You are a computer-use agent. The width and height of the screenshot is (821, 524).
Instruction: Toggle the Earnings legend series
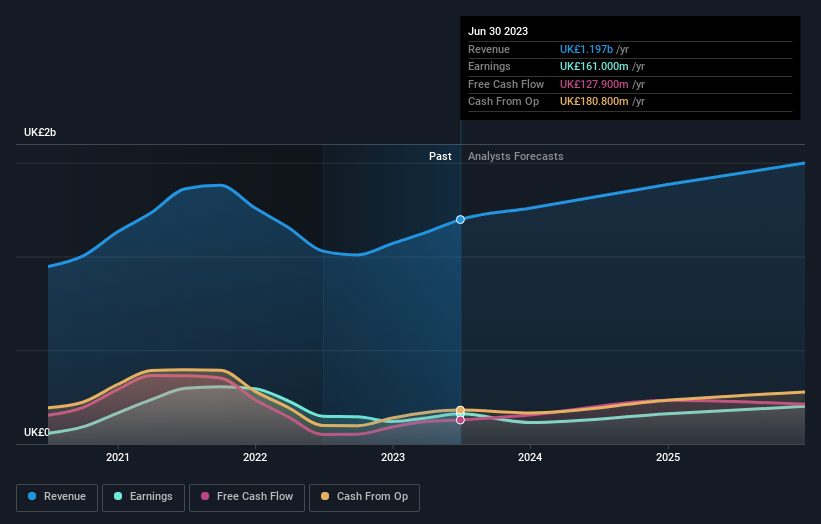pos(143,497)
